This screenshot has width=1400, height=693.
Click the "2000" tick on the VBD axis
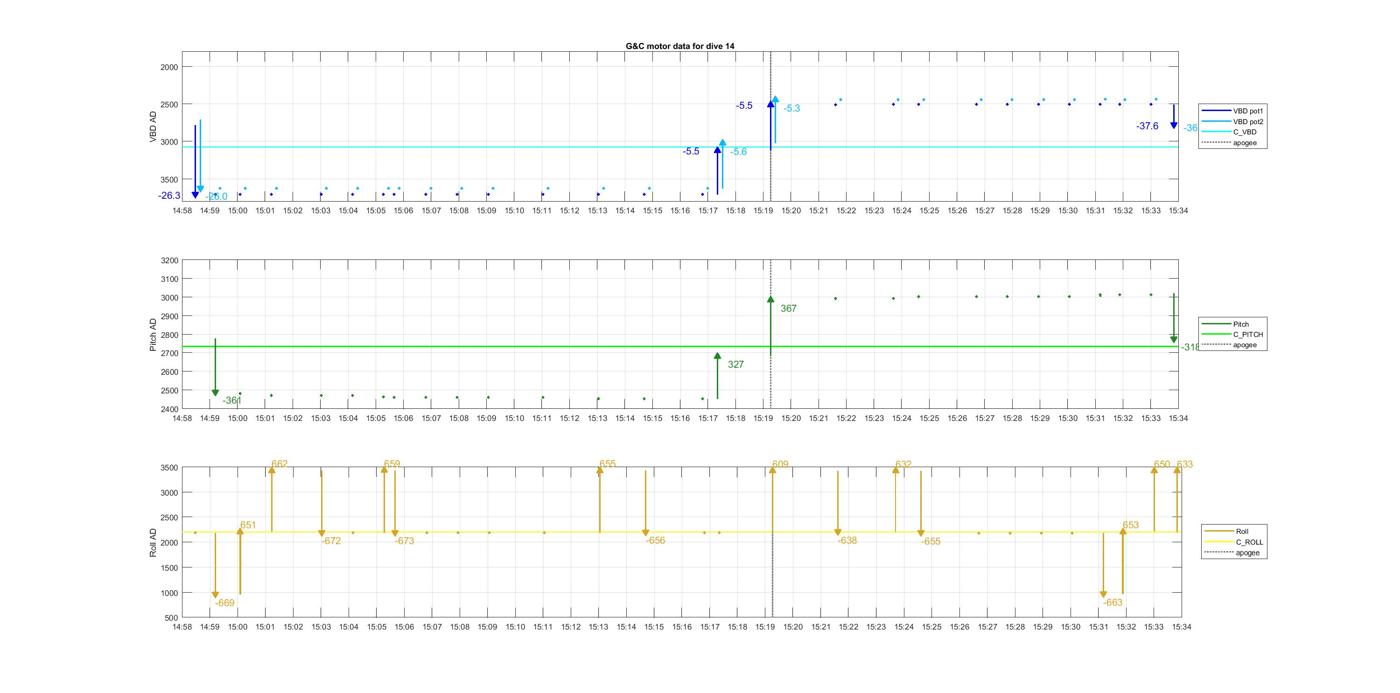pyautogui.click(x=169, y=67)
